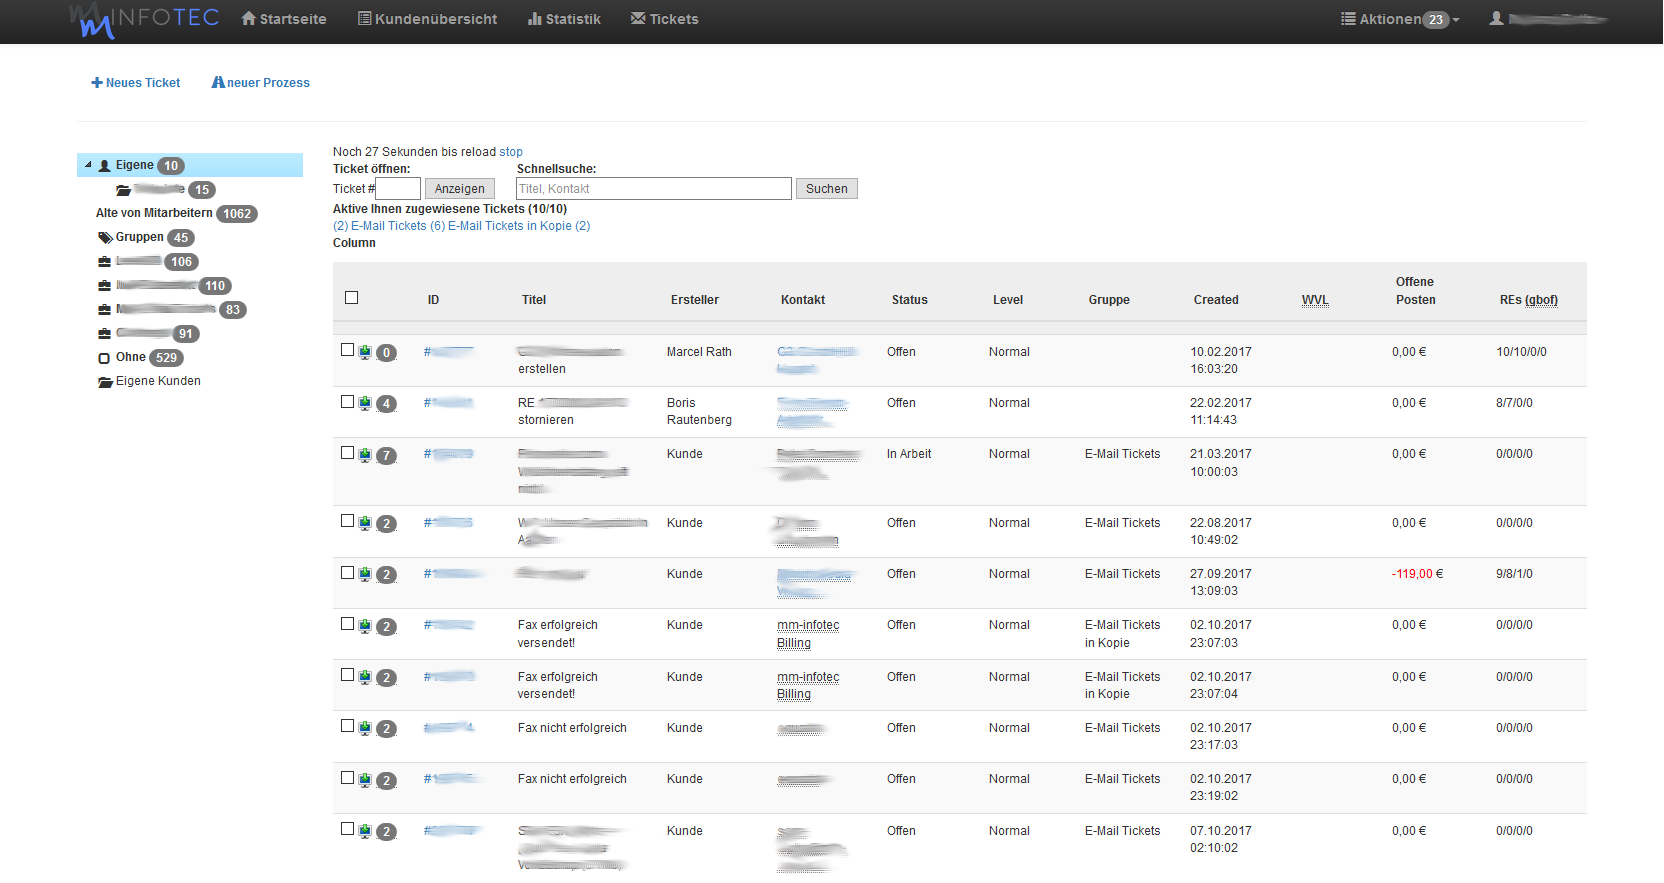Screen dimensions: 1664x883
Task: Tick the checkbox for the Boris Rautenberg ticket
Action: [347, 401]
